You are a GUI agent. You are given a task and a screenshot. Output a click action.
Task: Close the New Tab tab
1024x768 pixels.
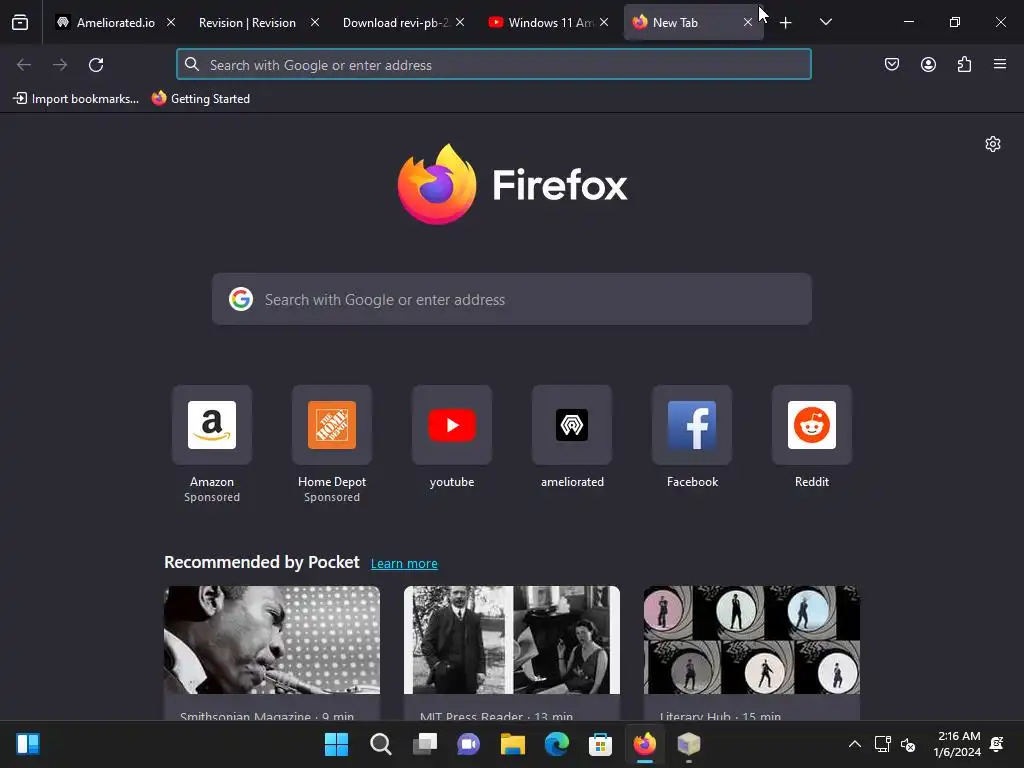pyautogui.click(x=748, y=22)
